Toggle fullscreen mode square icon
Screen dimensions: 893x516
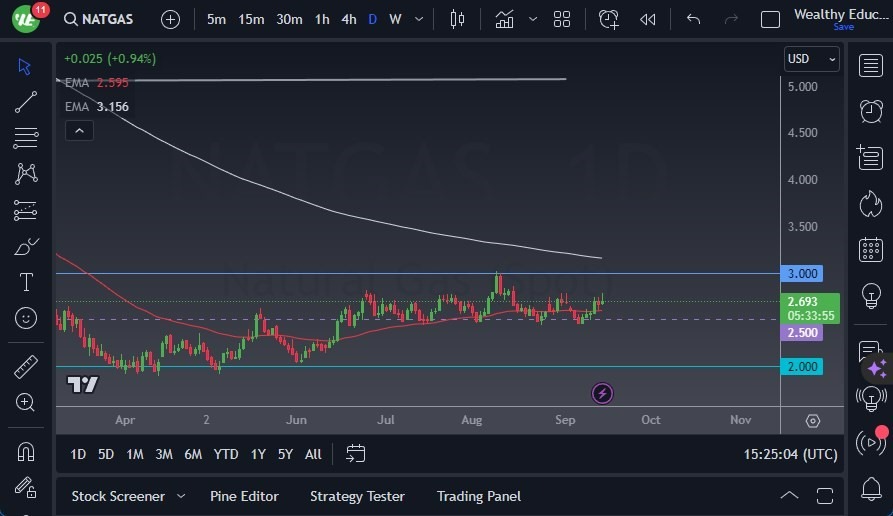[770, 19]
